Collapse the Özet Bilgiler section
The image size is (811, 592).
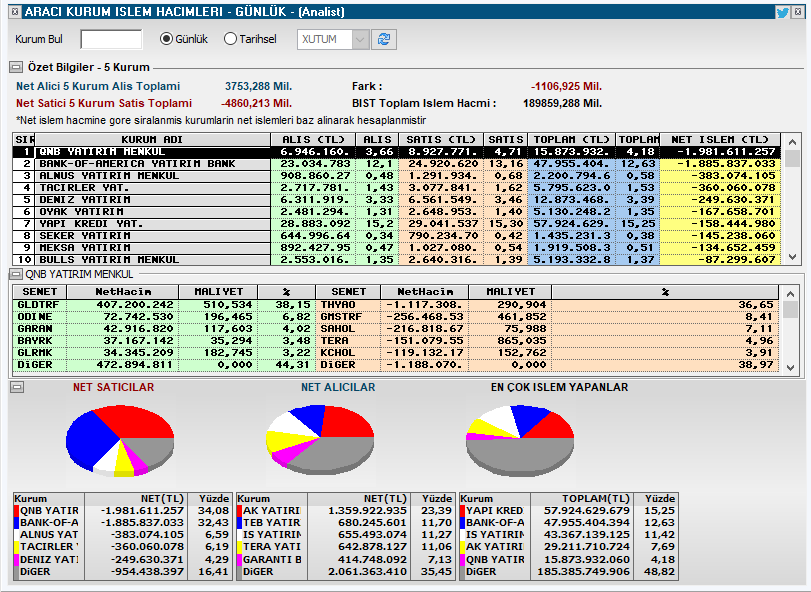point(16,67)
